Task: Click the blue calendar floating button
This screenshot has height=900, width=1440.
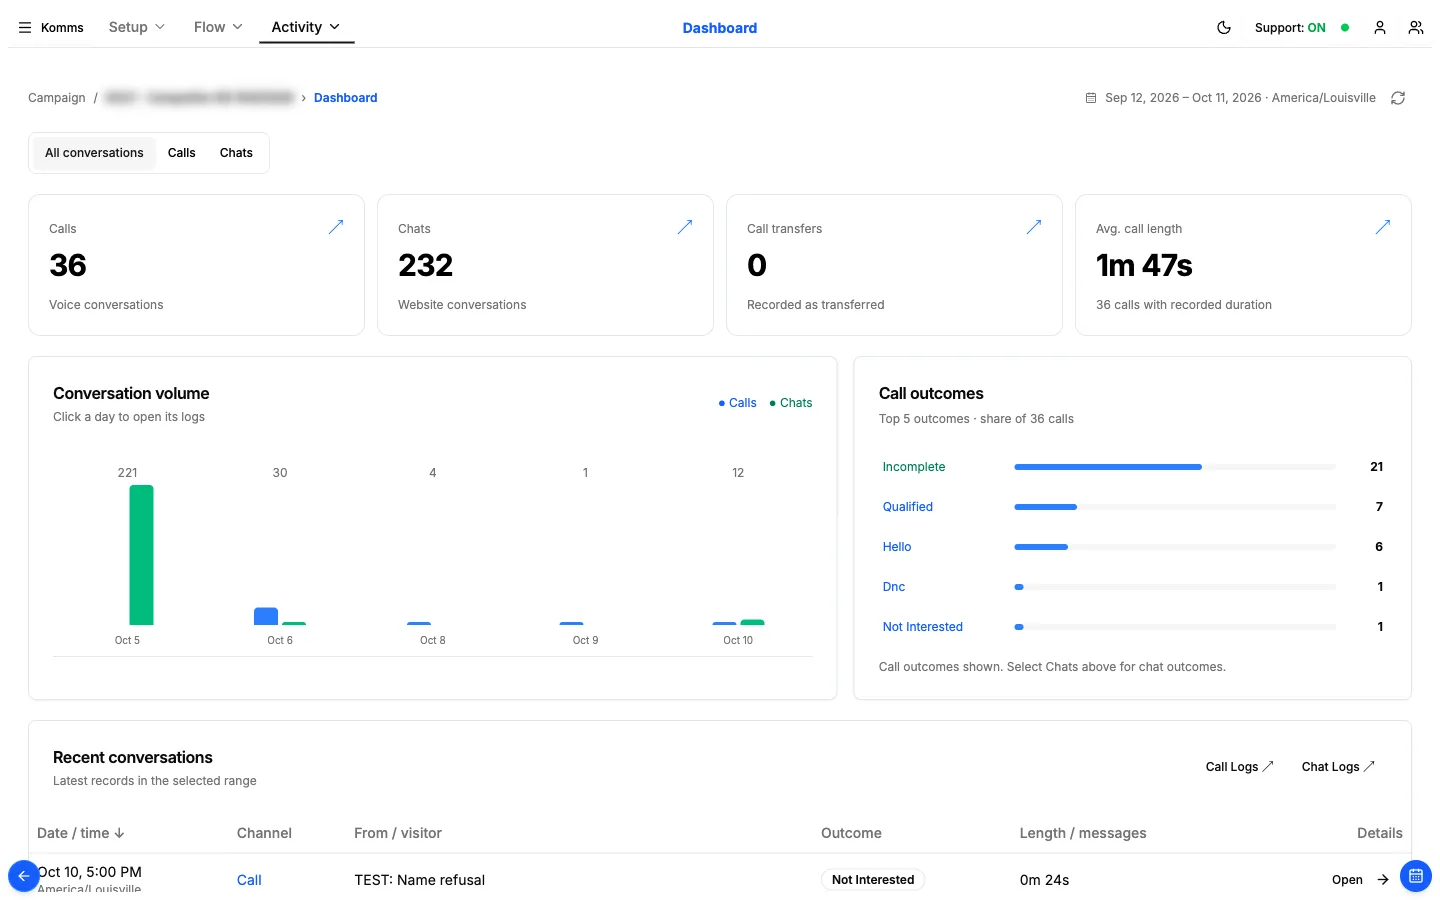Action: 1416,876
